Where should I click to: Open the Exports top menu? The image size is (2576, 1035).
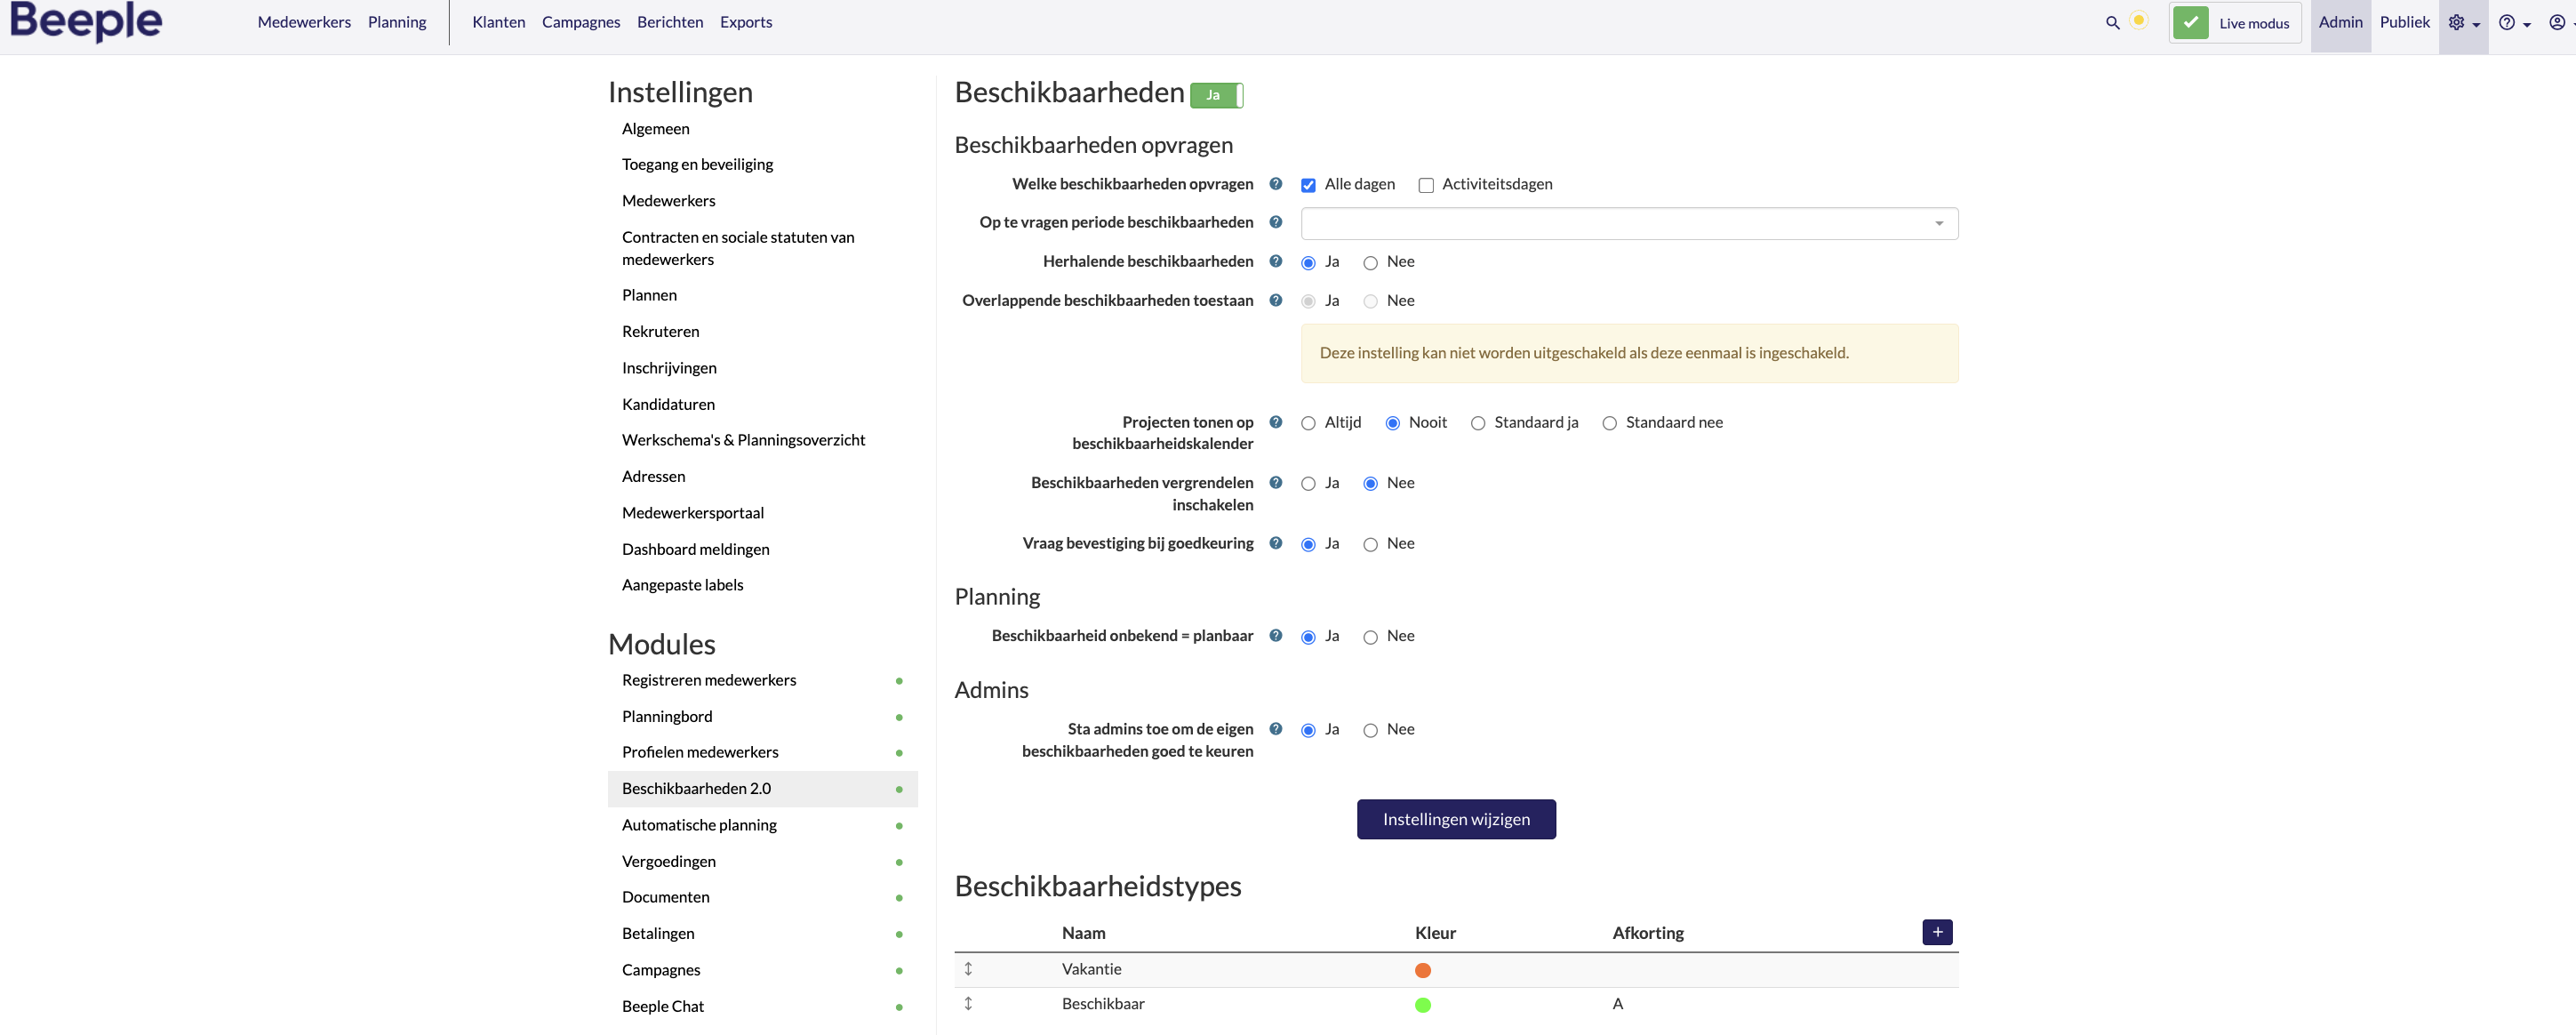click(746, 22)
